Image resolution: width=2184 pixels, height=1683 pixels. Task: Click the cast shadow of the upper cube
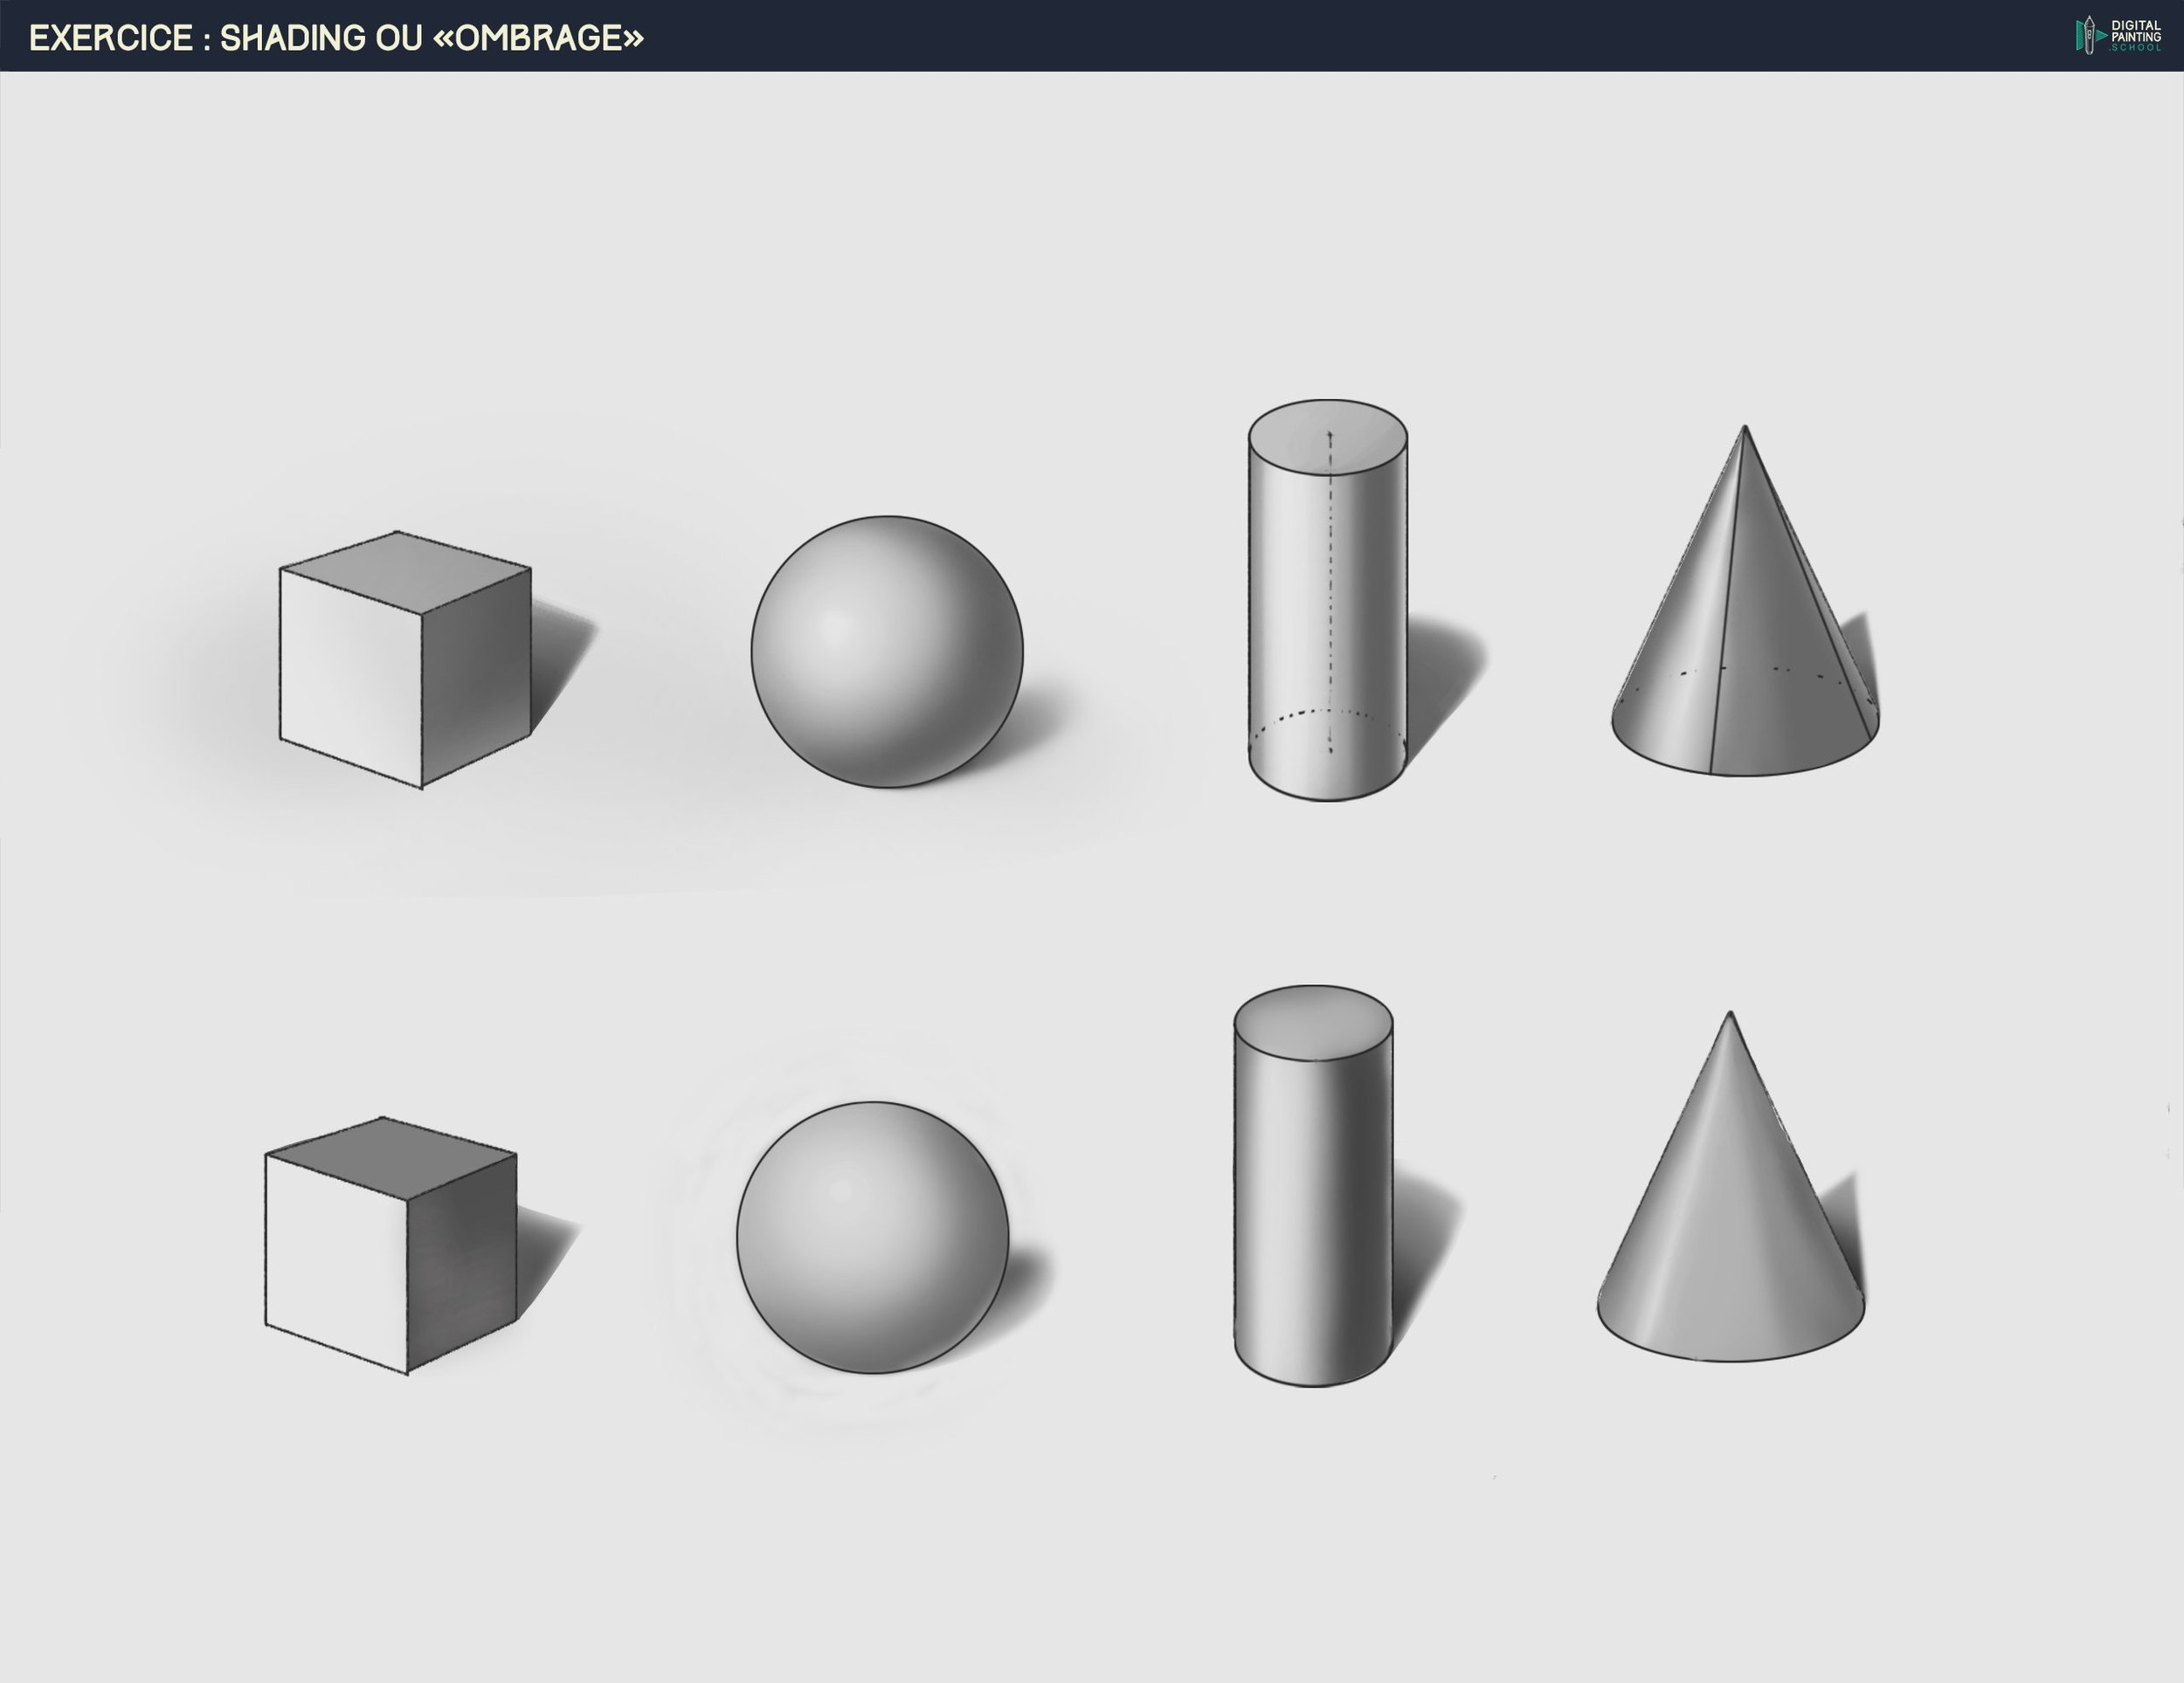point(560,655)
